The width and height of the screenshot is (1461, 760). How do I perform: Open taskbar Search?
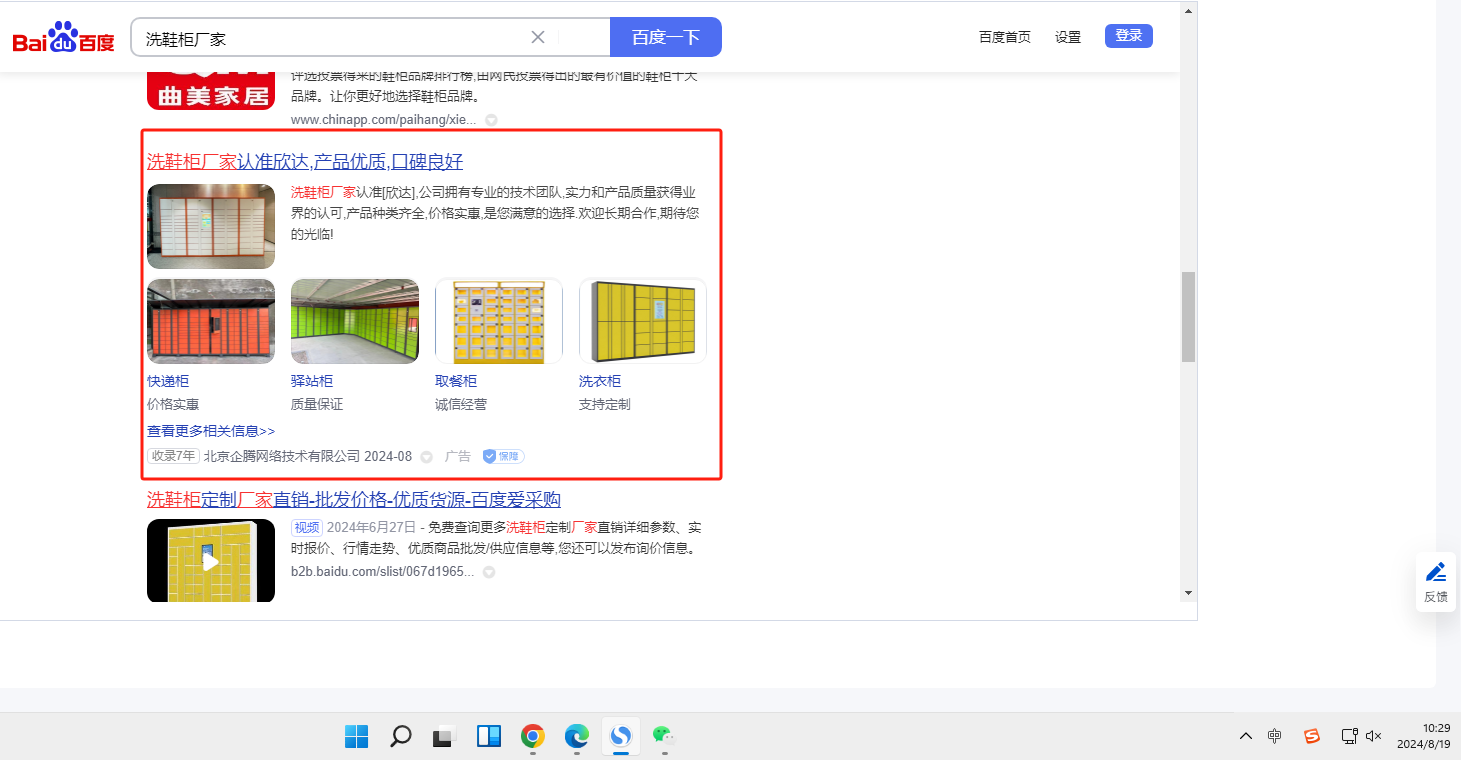pyautogui.click(x=401, y=737)
